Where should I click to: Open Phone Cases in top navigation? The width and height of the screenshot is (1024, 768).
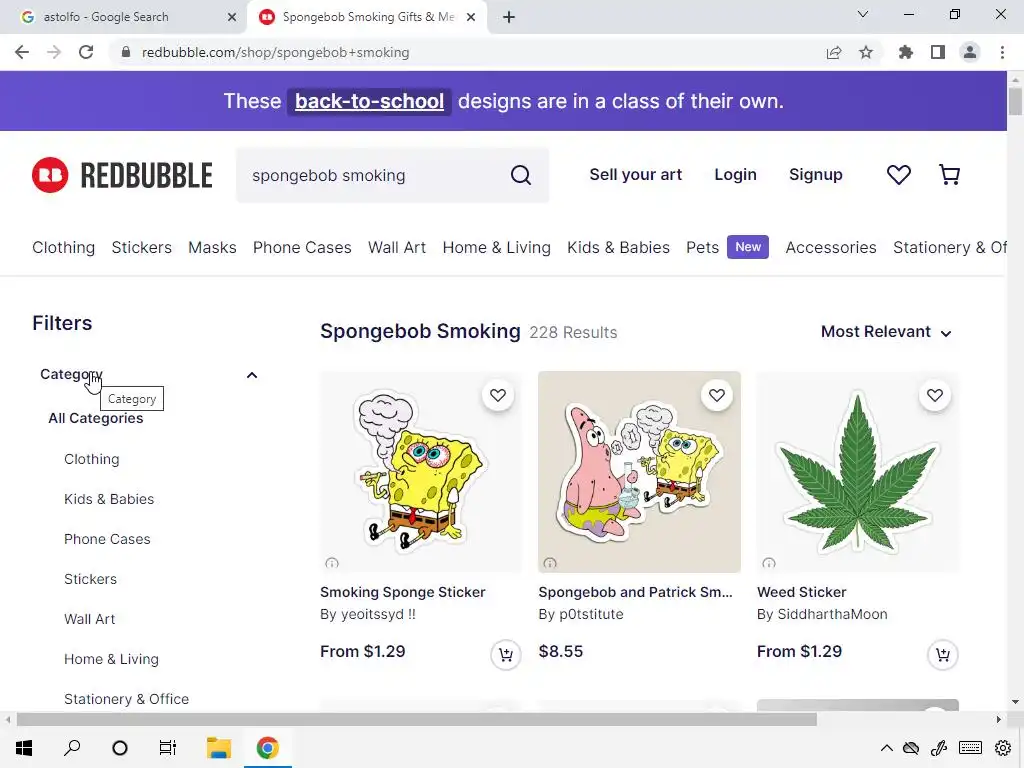click(302, 248)
